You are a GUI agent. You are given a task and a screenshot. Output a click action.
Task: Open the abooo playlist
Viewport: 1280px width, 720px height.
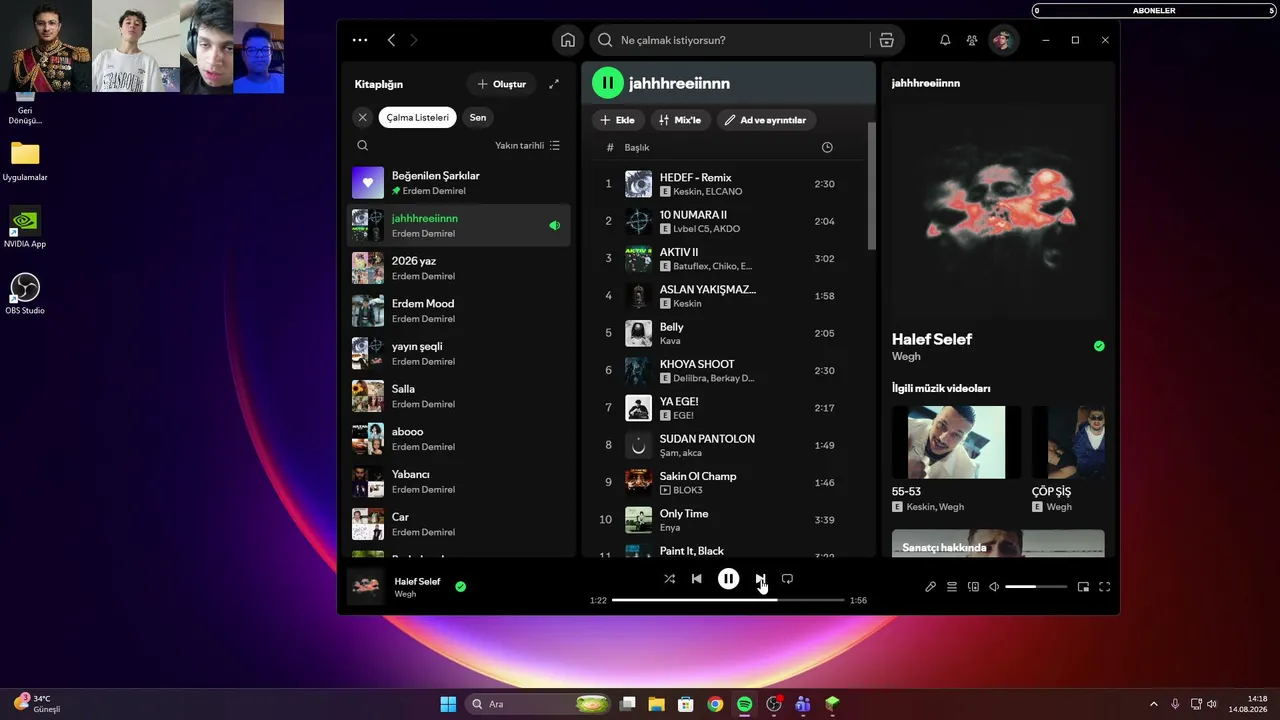[459, 439]
